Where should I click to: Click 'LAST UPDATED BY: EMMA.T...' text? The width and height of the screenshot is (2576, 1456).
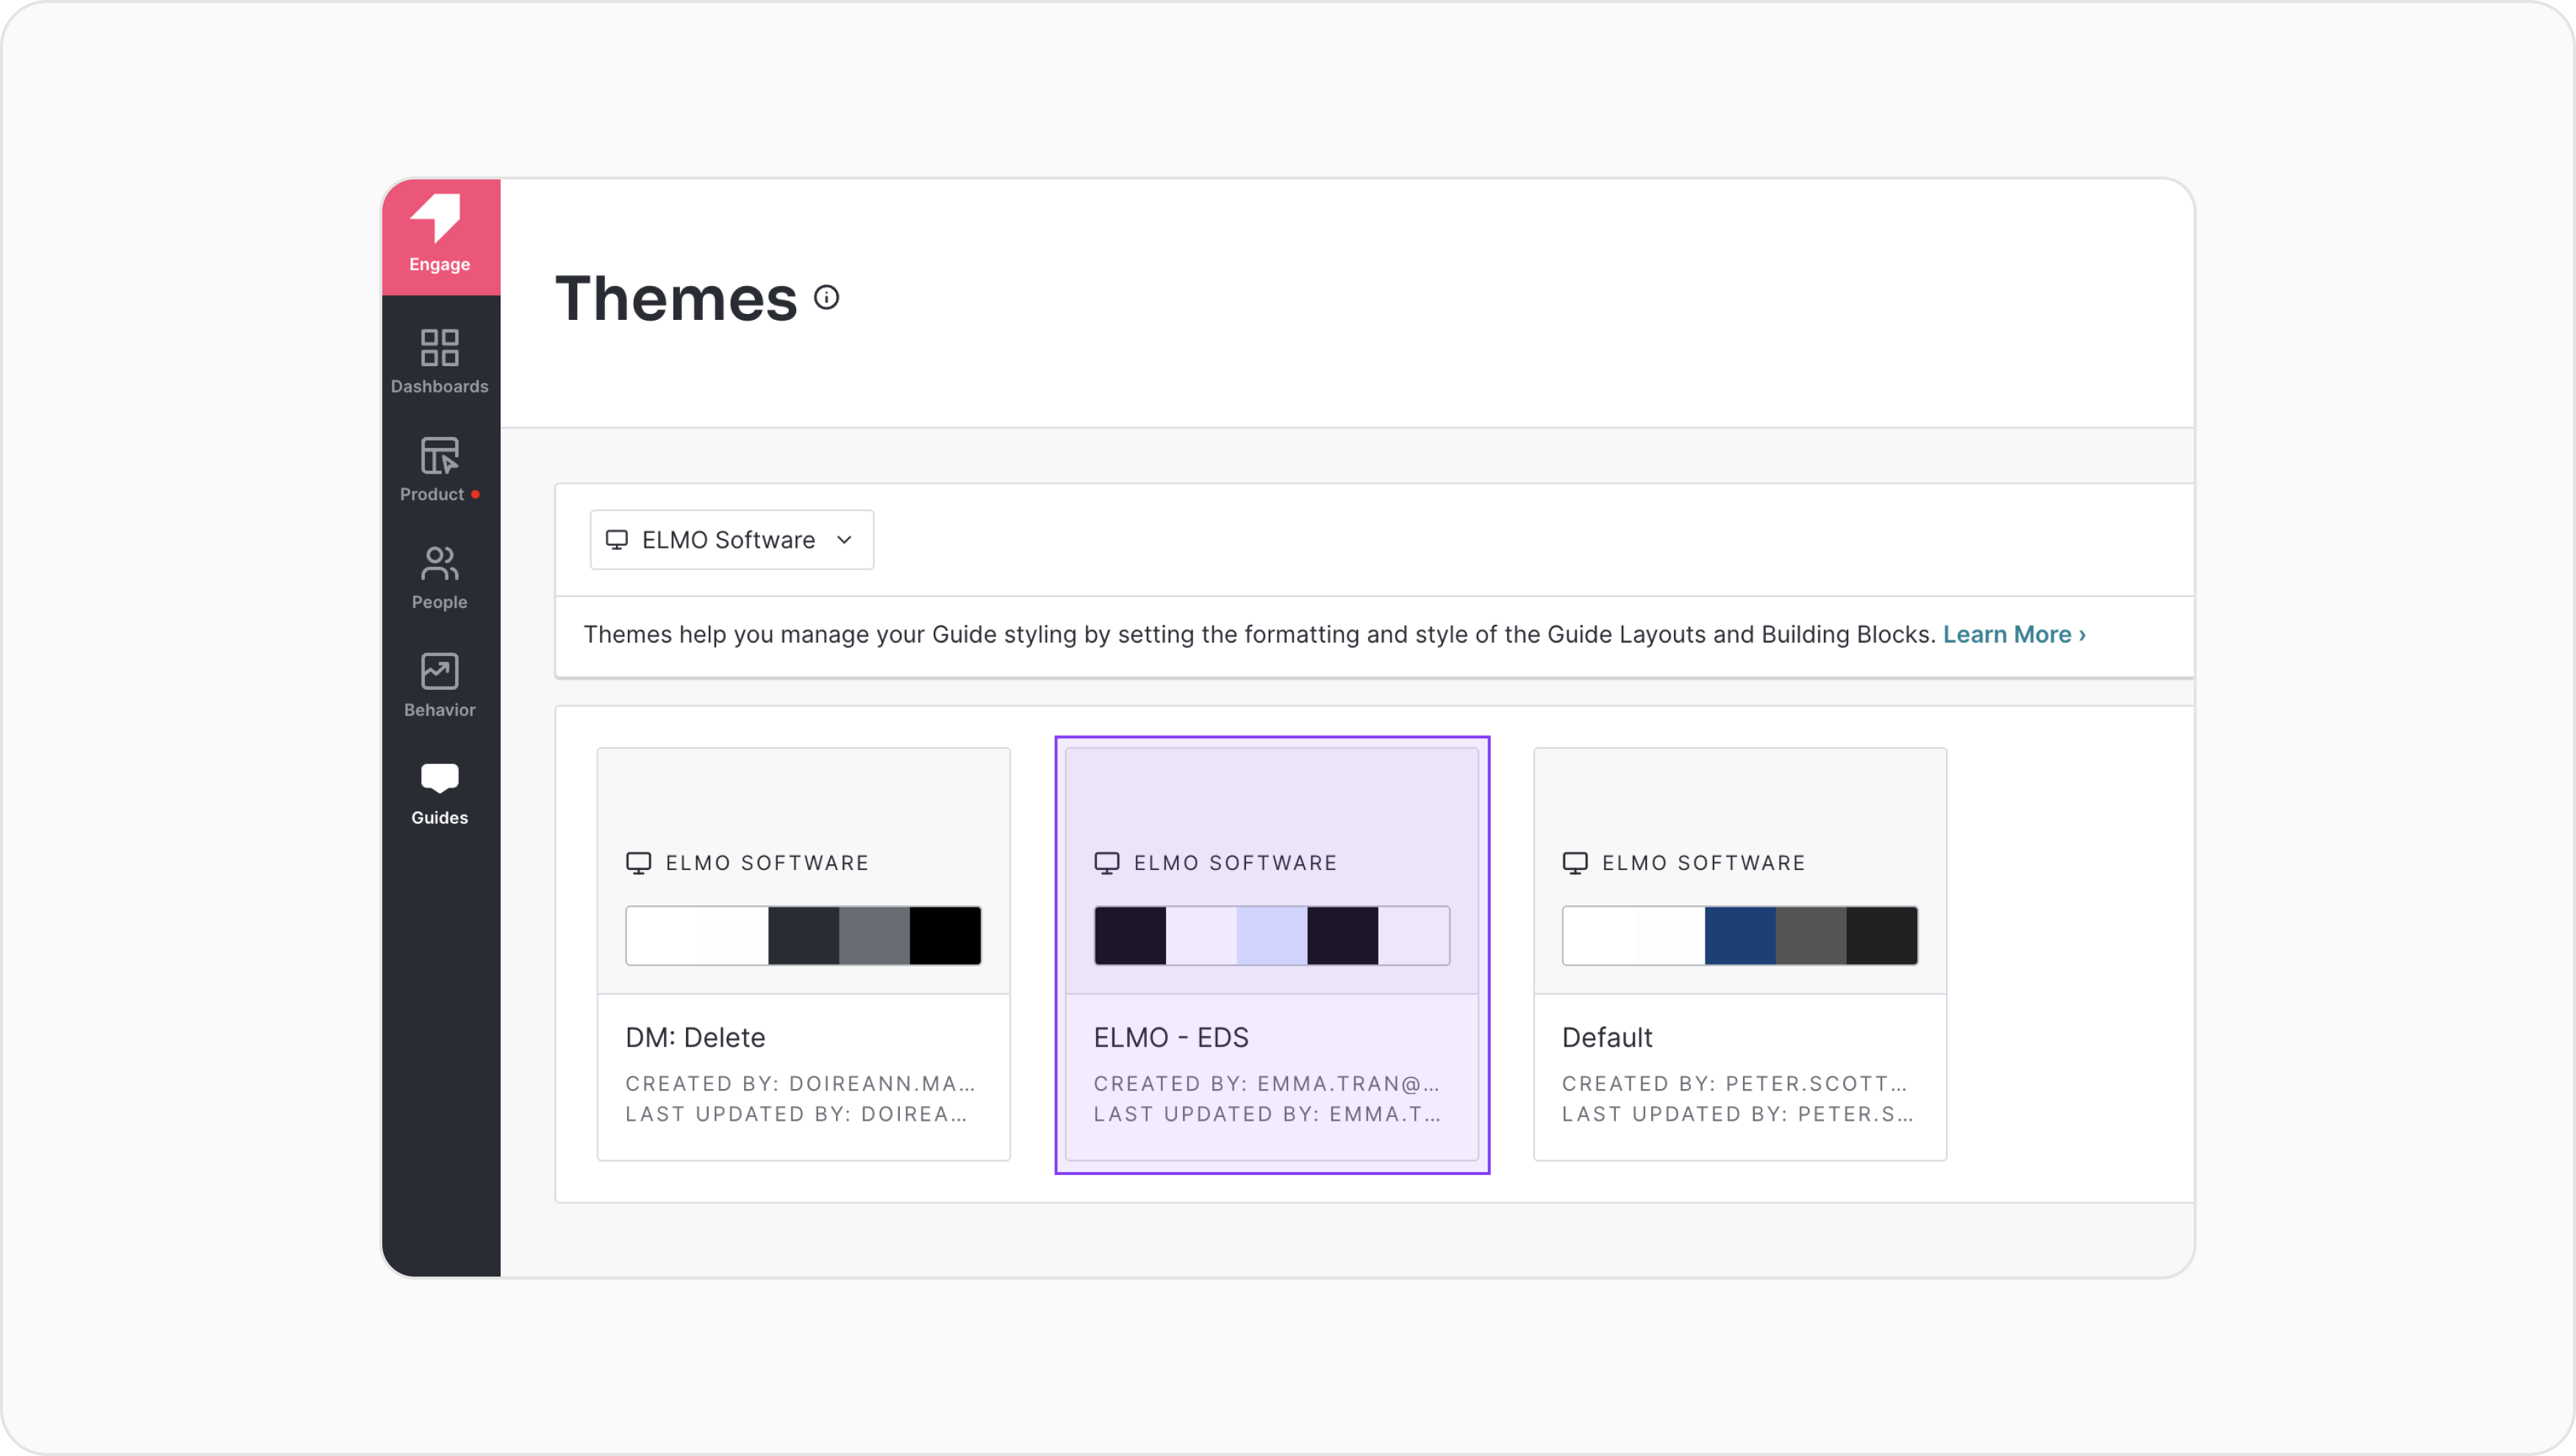click(1267, 1113)
